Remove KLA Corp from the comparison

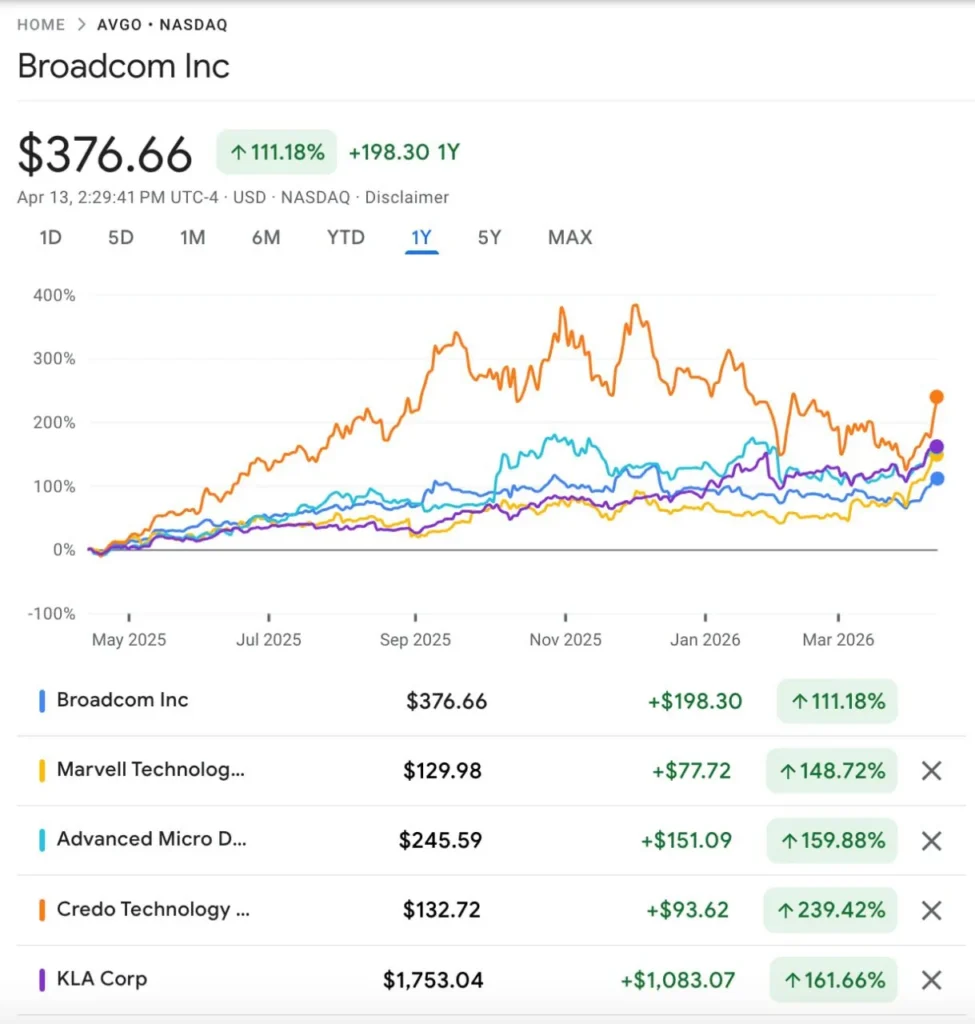point(931,980)
